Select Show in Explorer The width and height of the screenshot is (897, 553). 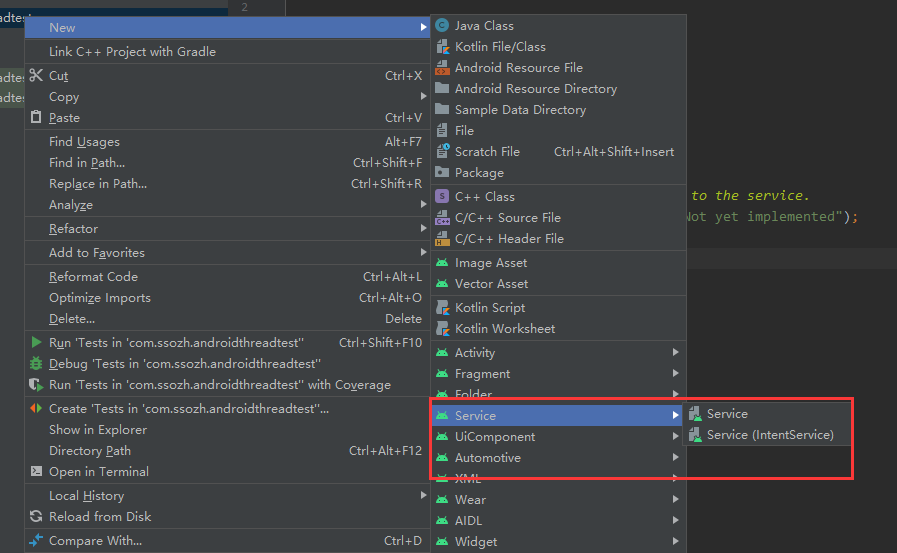(x=227, y=429)
